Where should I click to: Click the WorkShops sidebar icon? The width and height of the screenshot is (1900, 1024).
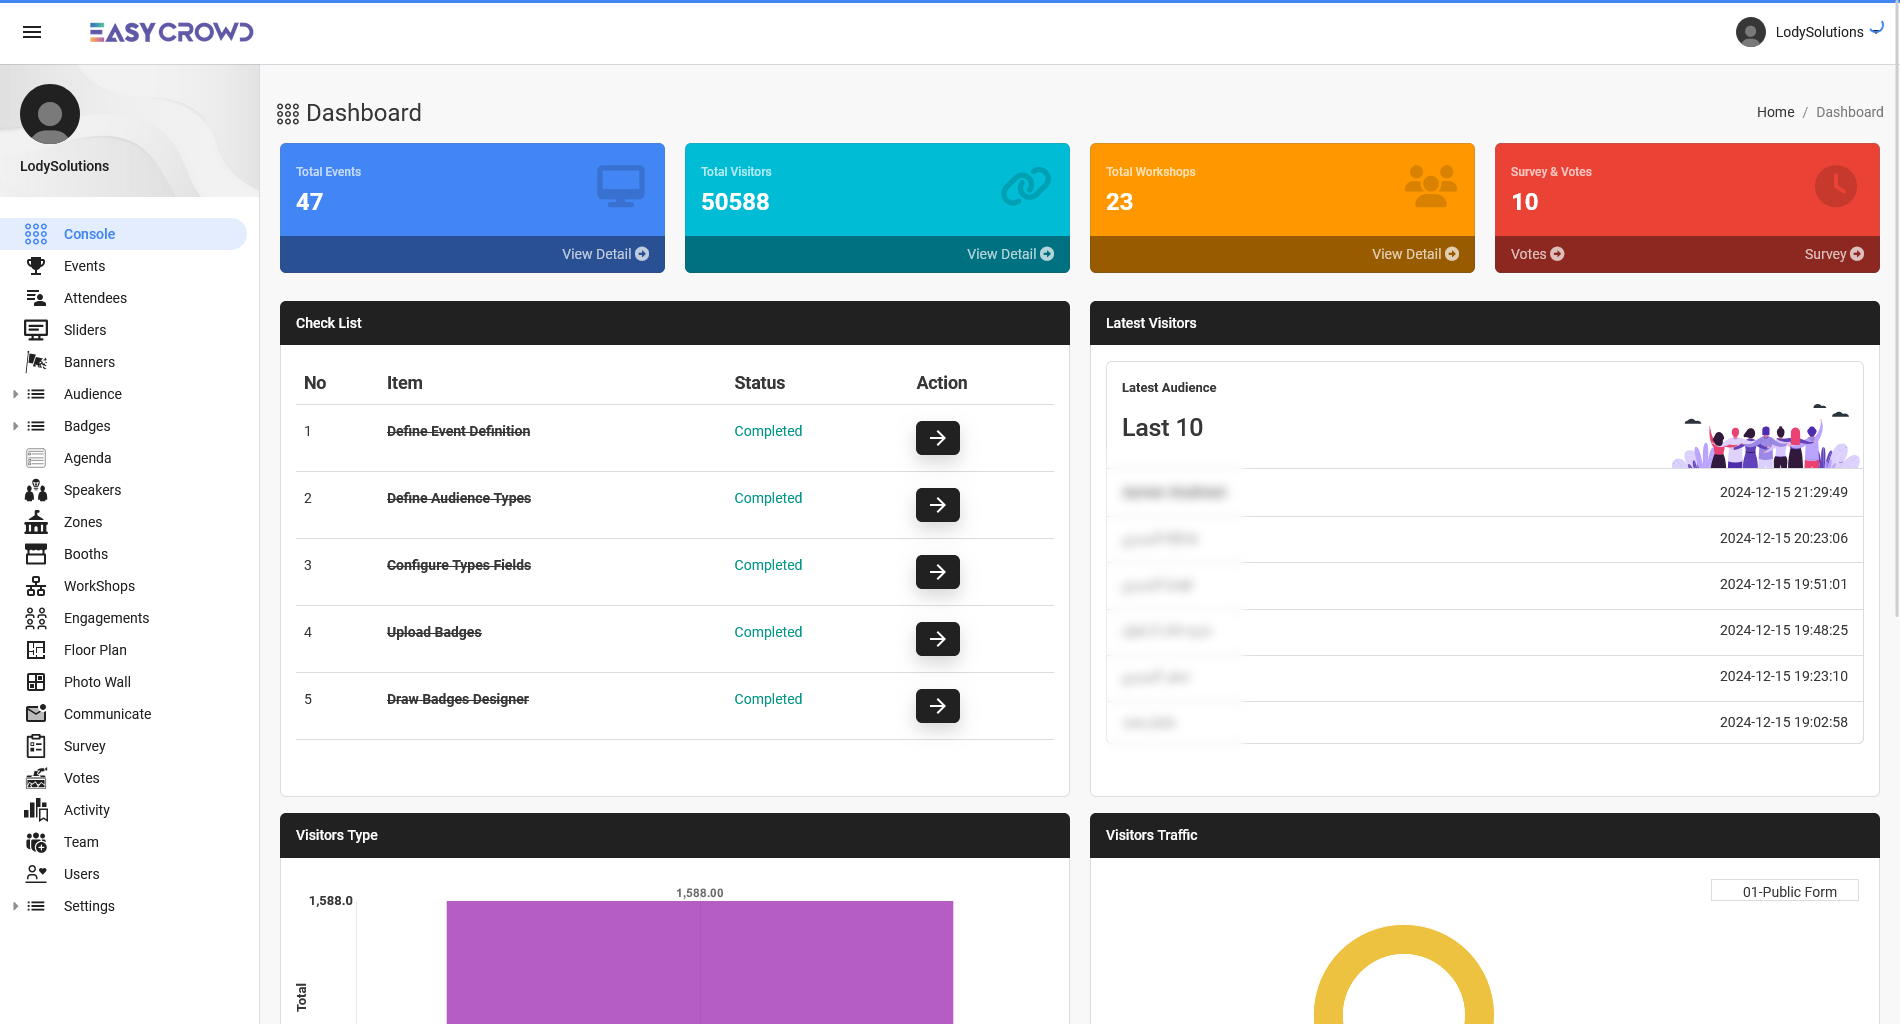point(36,586)
